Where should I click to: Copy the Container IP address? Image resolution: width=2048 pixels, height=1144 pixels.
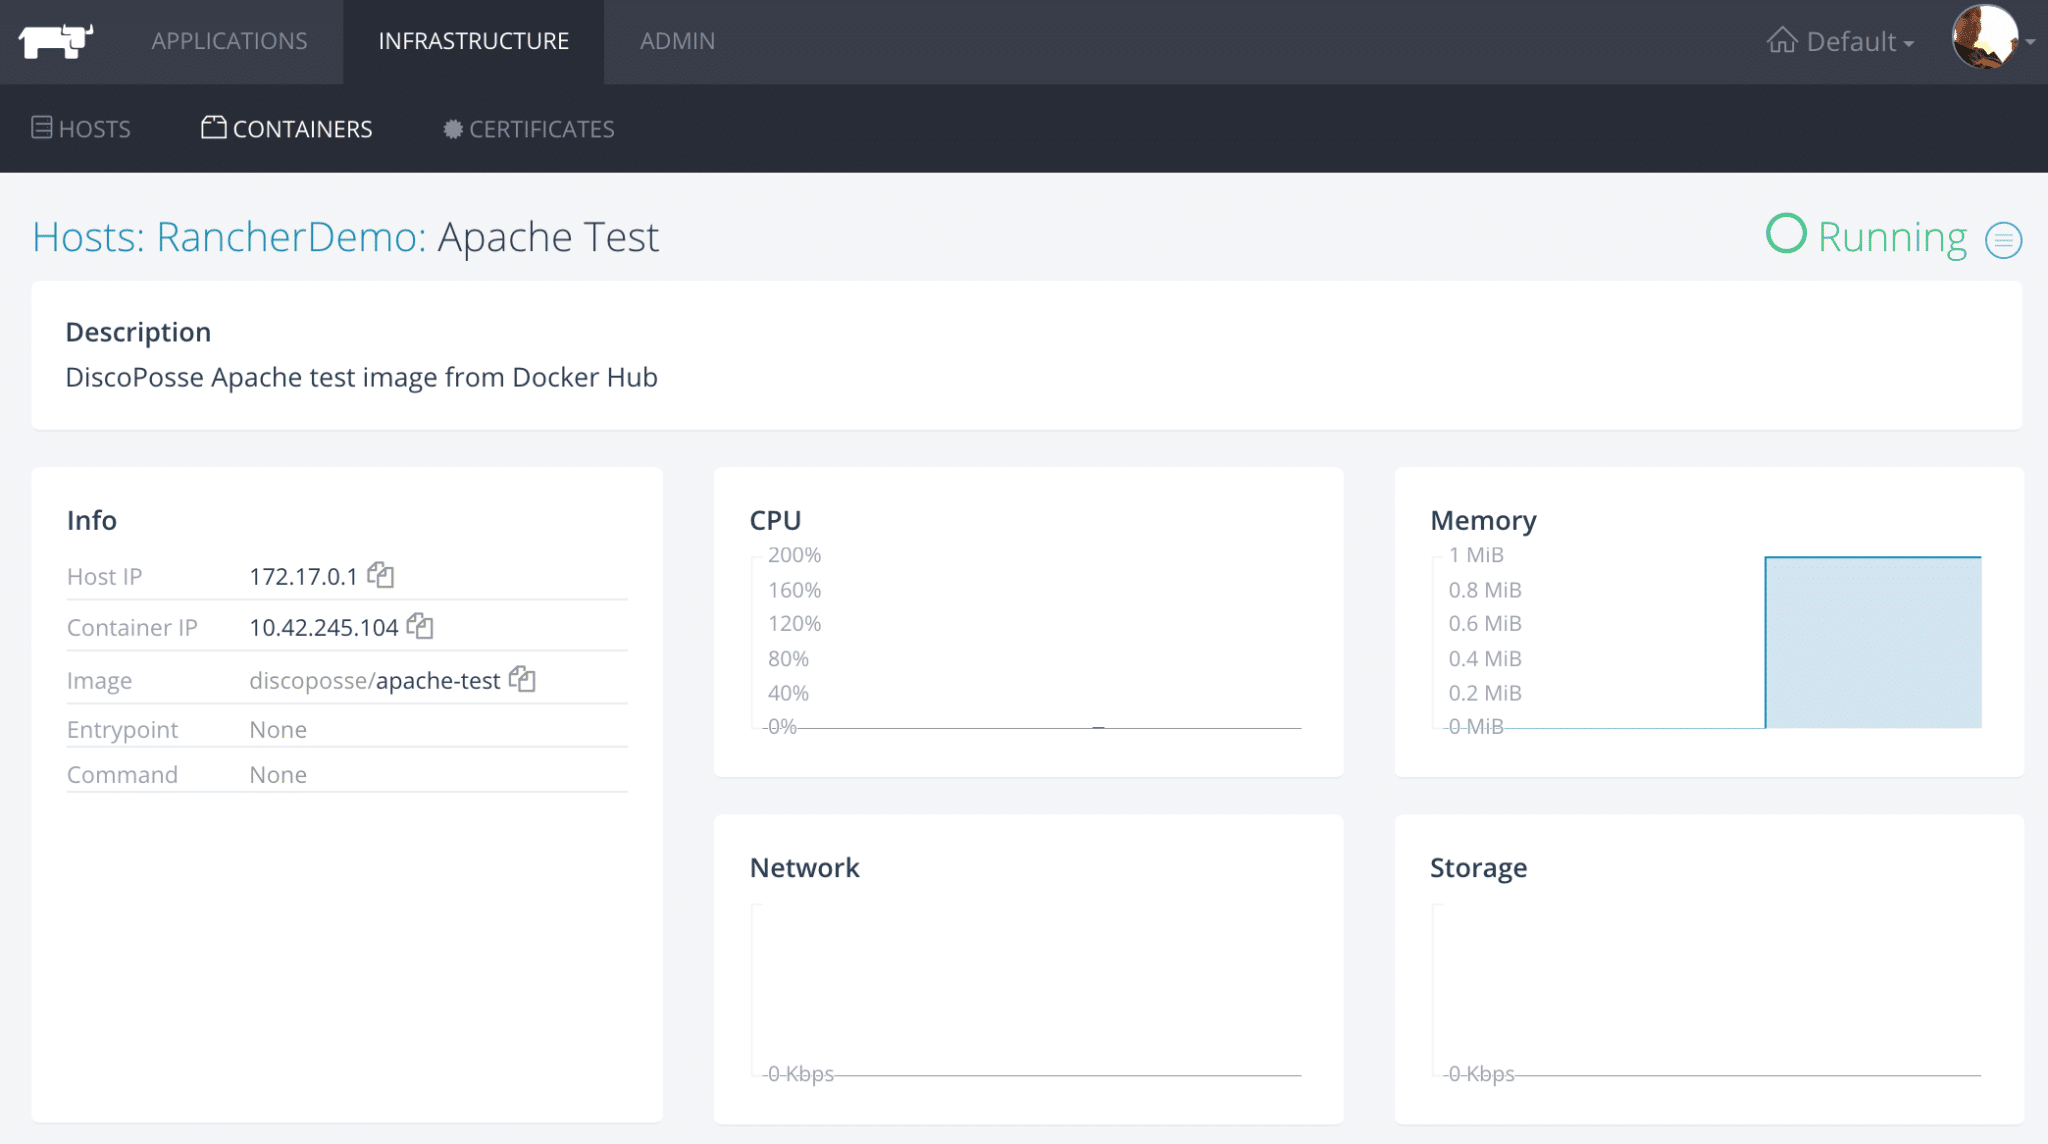pyautogui.click(x=420, y=626)
